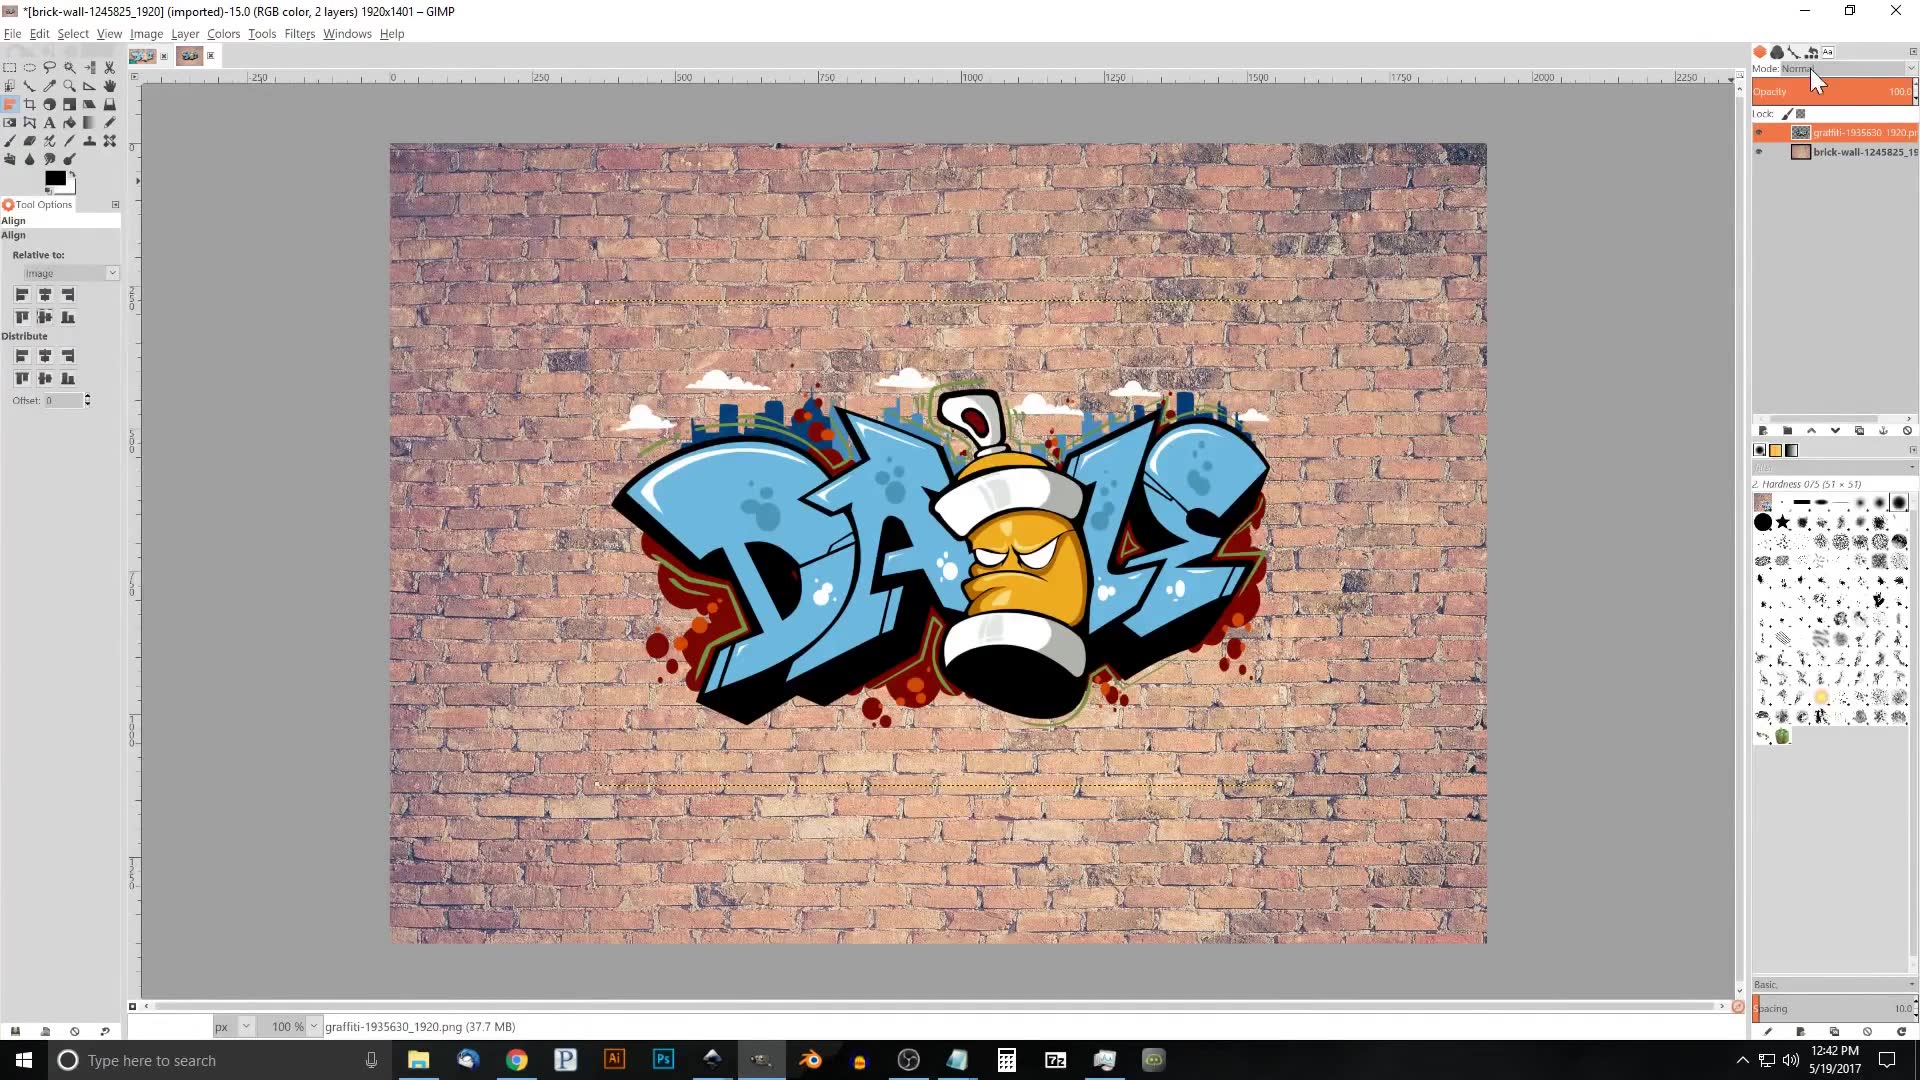Select the Heal tool

pos(110,141)
